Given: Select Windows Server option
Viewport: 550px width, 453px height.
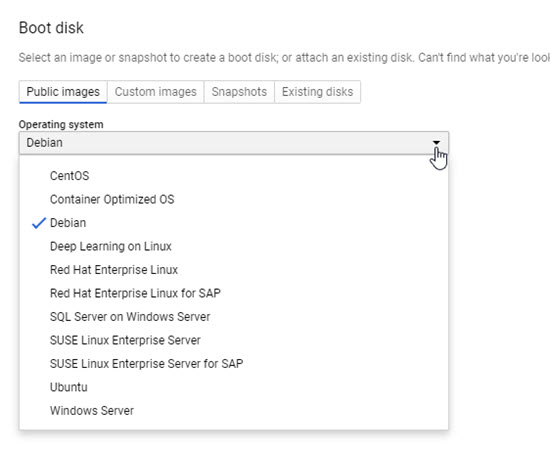Looking at the screenshot, I should 234,411.
